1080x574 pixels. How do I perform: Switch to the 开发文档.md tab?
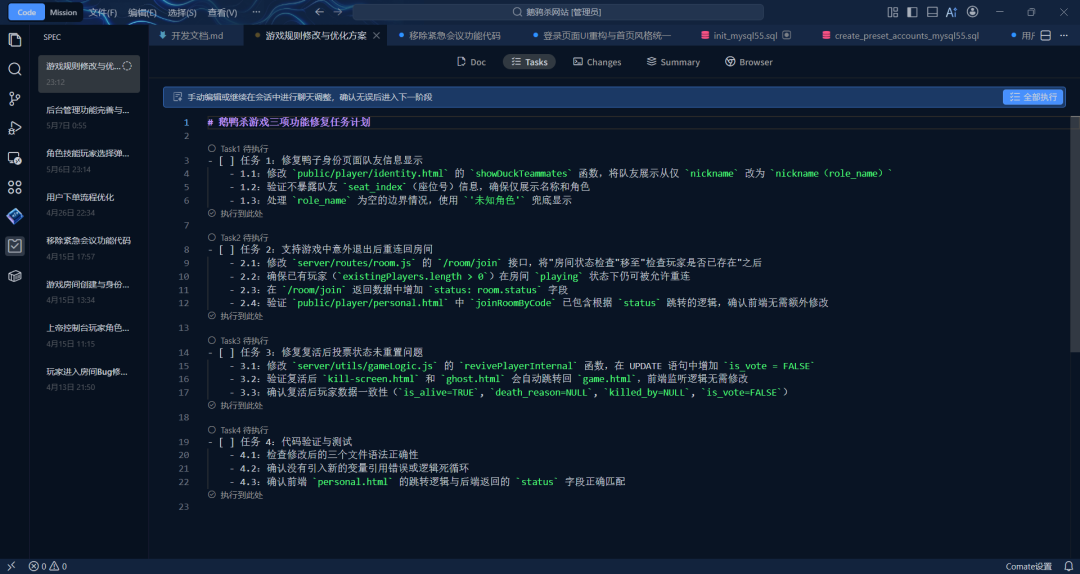coord(196,36)
